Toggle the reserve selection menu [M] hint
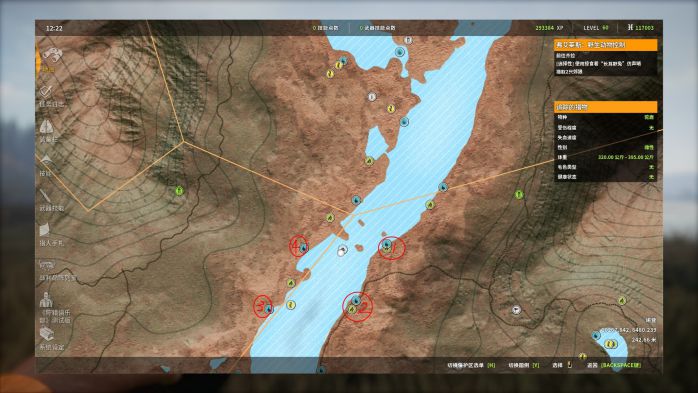 (471, 365)
